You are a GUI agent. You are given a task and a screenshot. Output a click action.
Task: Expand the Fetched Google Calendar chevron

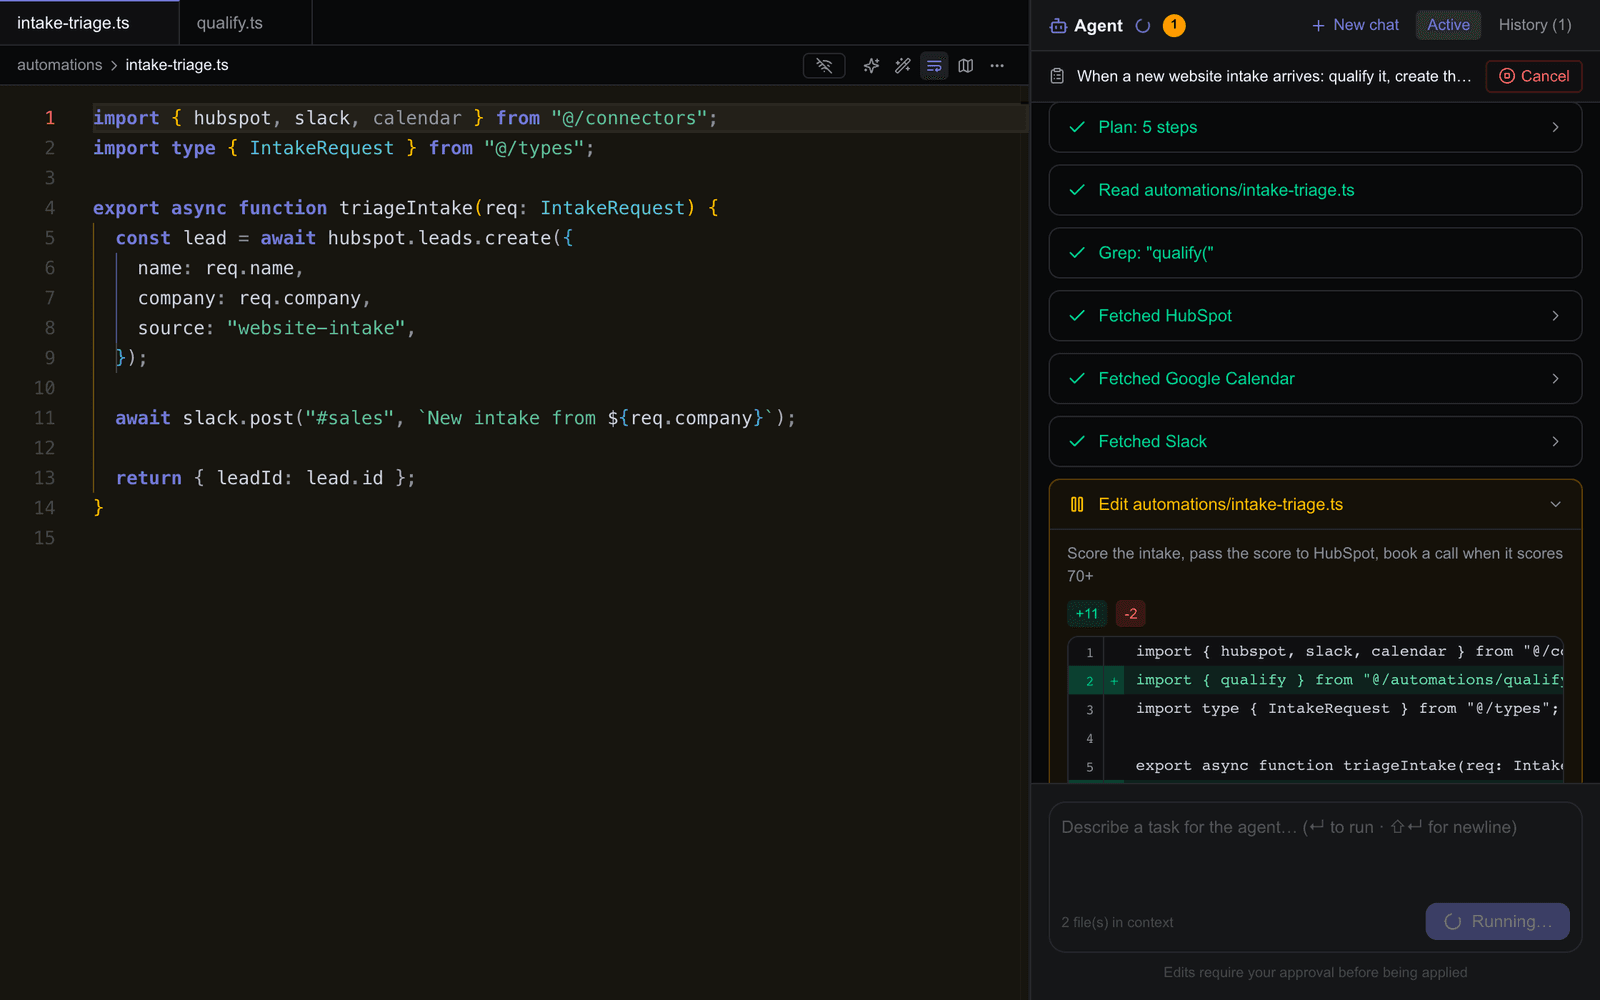1555,379
